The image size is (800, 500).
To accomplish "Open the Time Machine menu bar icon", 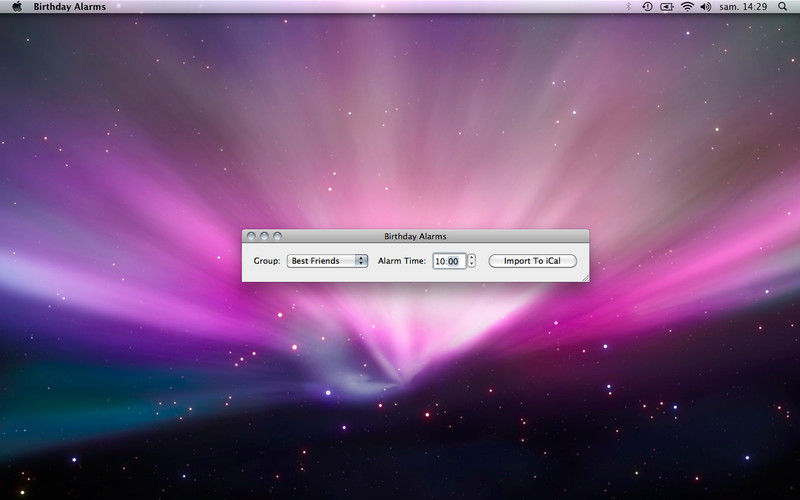I will point(647,7).
